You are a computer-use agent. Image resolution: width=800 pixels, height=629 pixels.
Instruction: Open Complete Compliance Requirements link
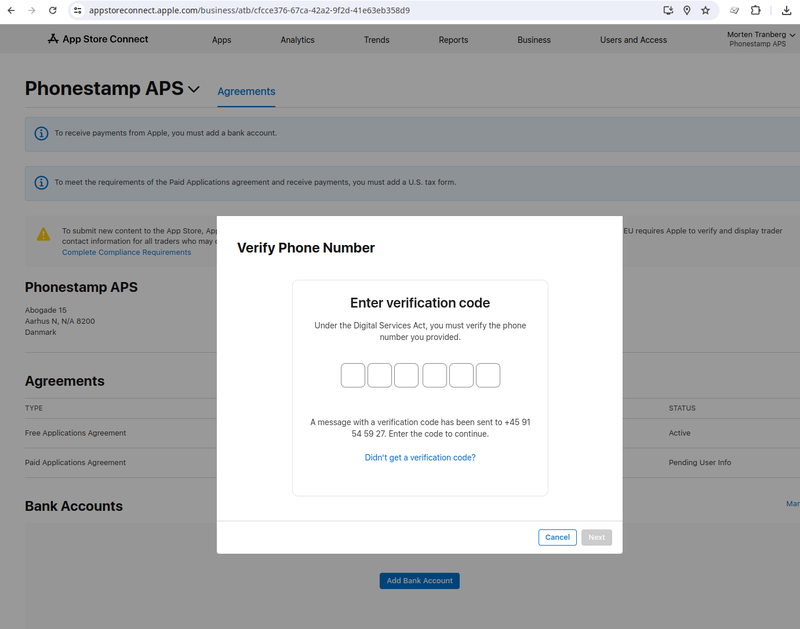127,252
